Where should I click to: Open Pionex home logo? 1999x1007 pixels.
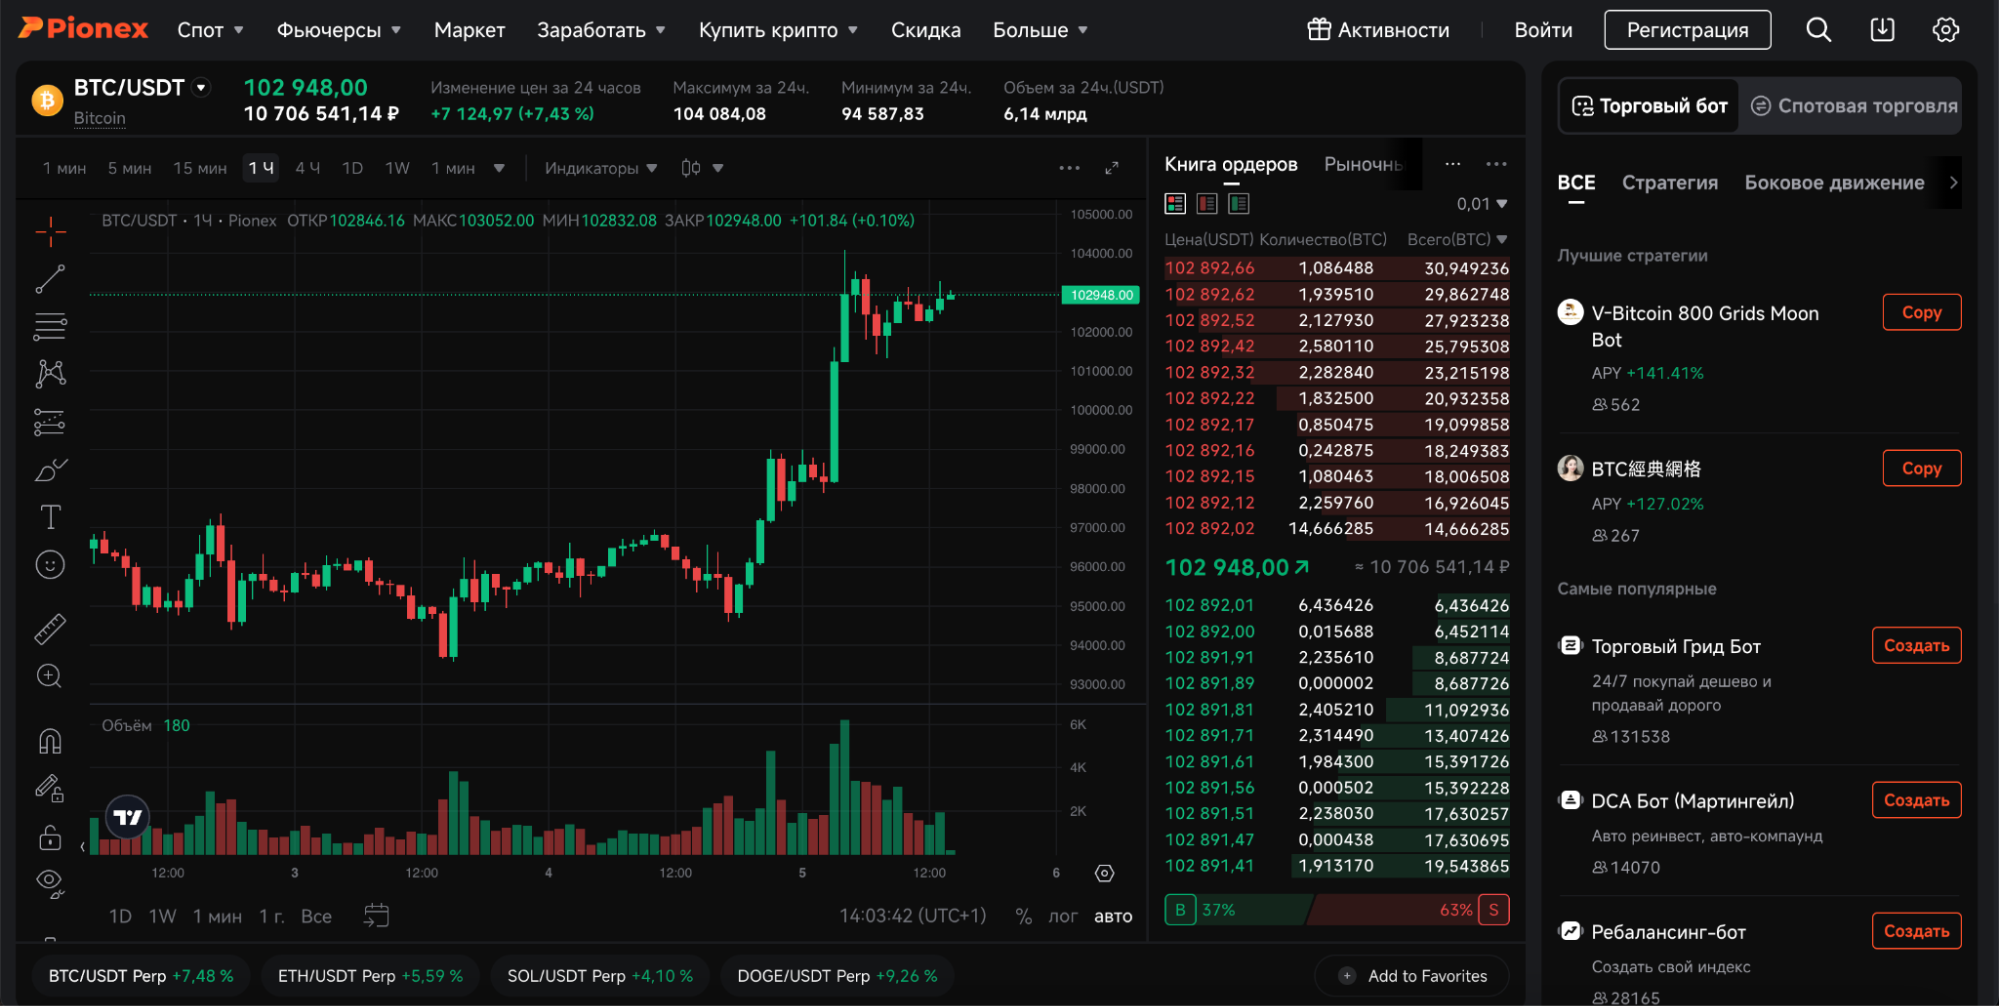click(x=84, y=29)
